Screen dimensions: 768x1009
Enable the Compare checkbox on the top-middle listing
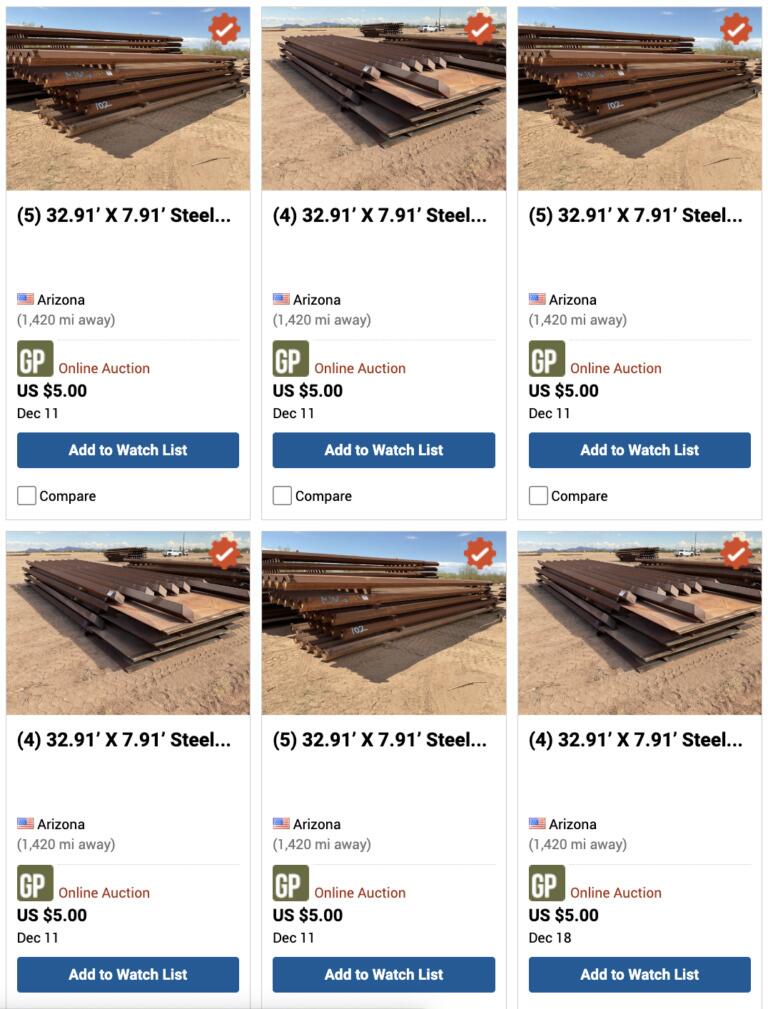pos(283,496)
